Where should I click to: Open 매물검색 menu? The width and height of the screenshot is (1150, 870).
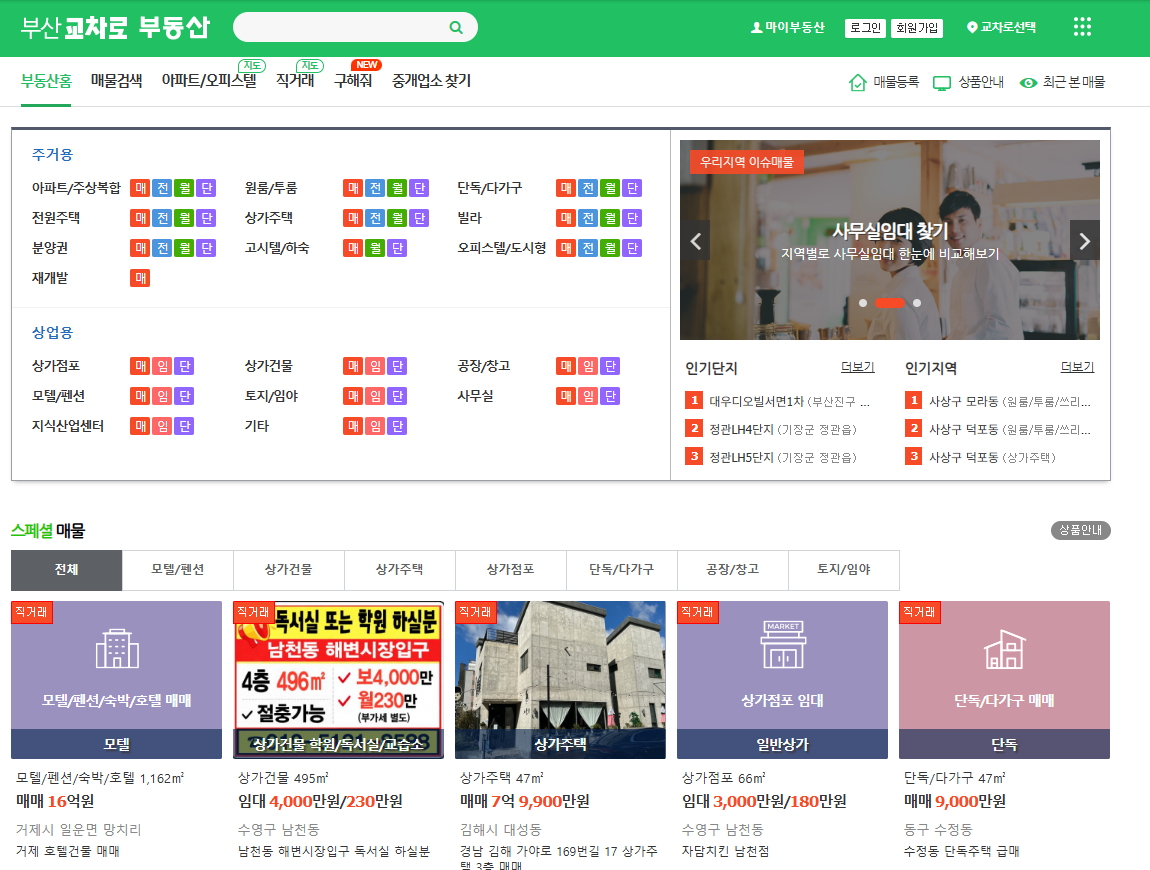click(117, 81)
